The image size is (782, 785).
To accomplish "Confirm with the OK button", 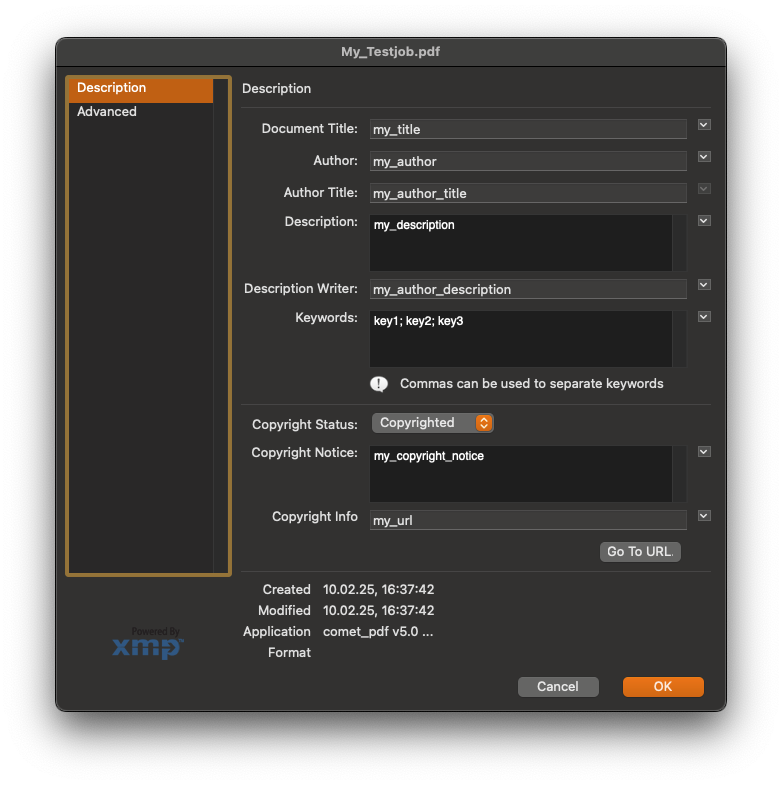I will point(663,686).
